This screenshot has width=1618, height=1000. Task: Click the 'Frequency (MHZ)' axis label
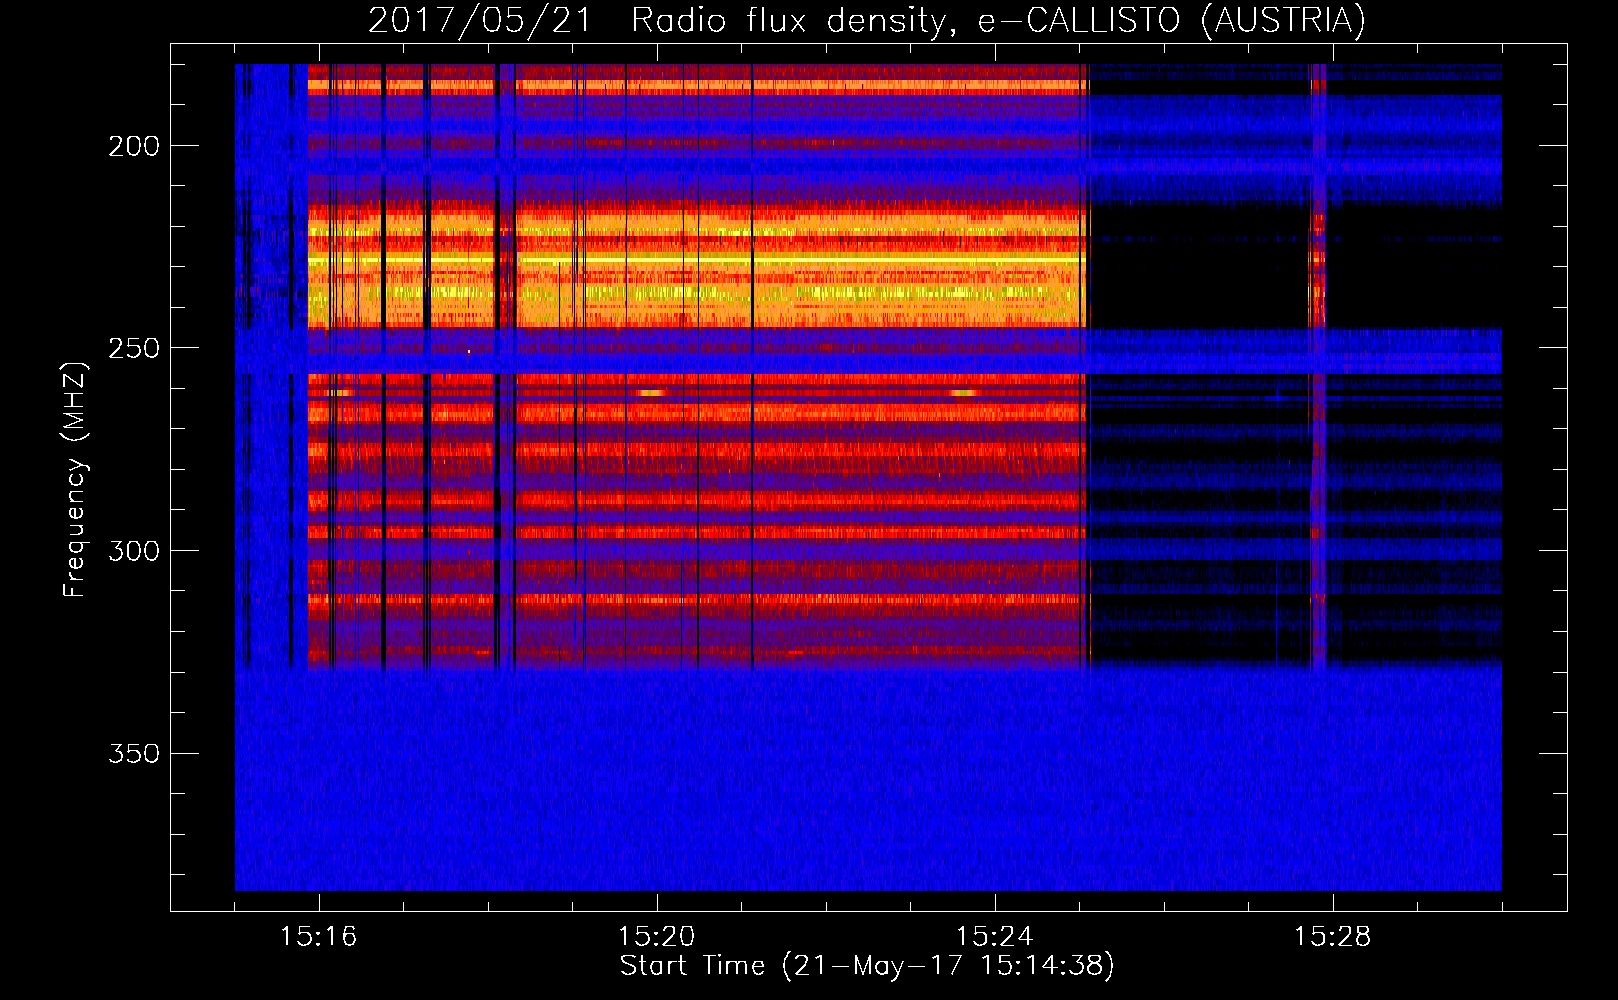pyautogui.click(x=75, y=480)
